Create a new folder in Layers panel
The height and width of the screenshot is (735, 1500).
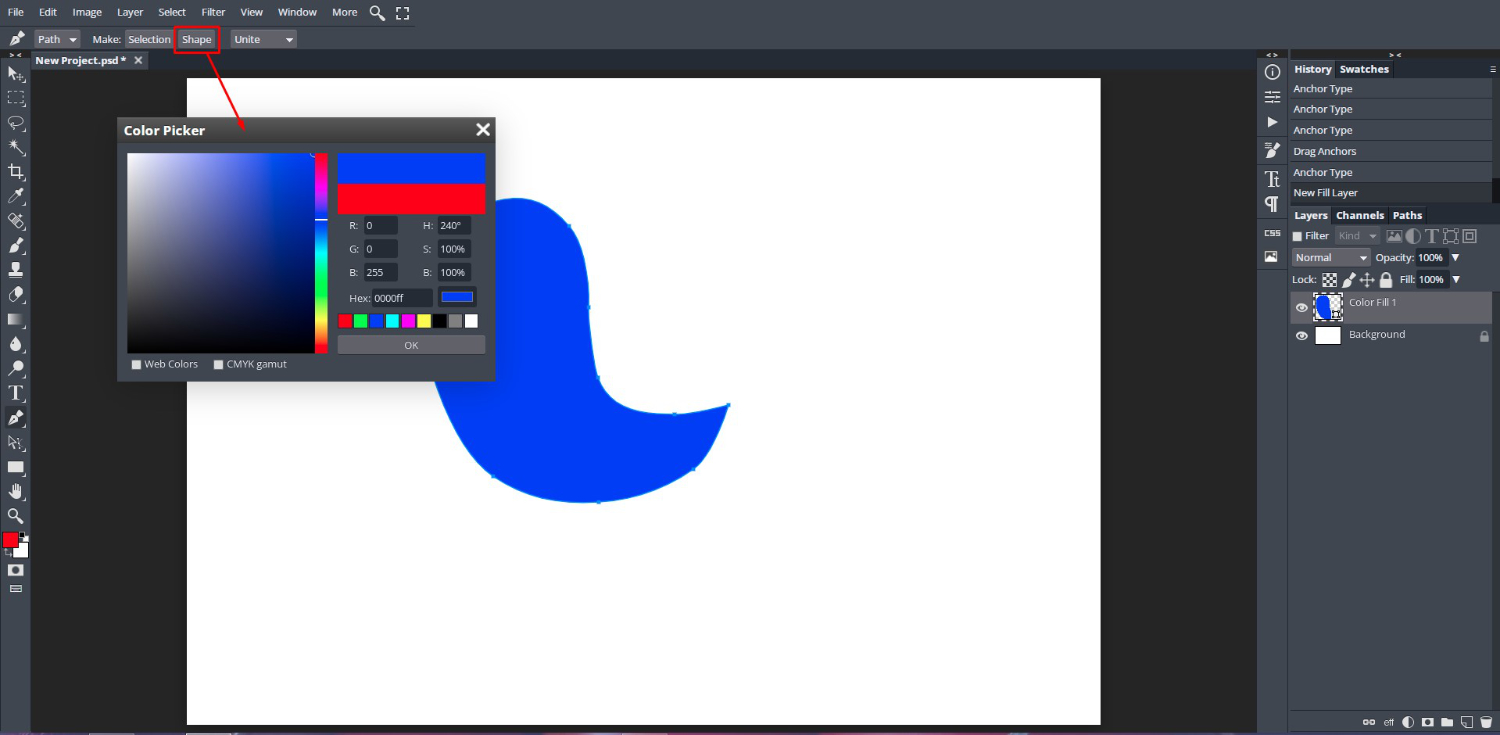pos(1447,721)
